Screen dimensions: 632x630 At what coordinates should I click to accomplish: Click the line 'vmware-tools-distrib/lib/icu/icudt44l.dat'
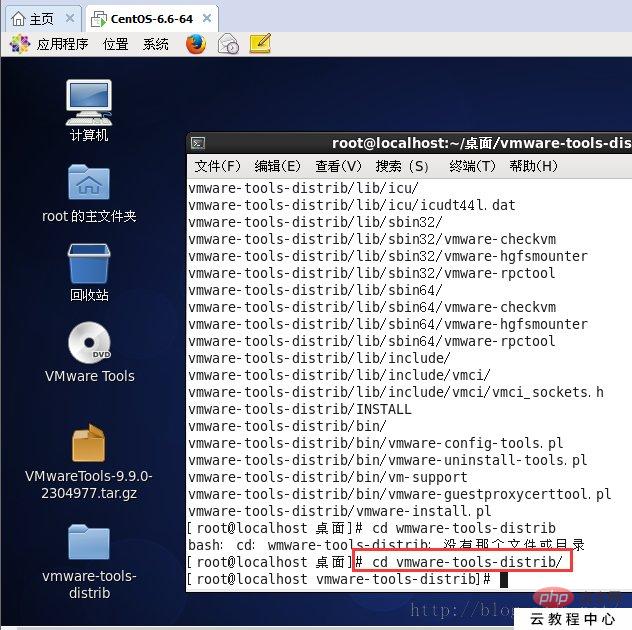(352, 205)
